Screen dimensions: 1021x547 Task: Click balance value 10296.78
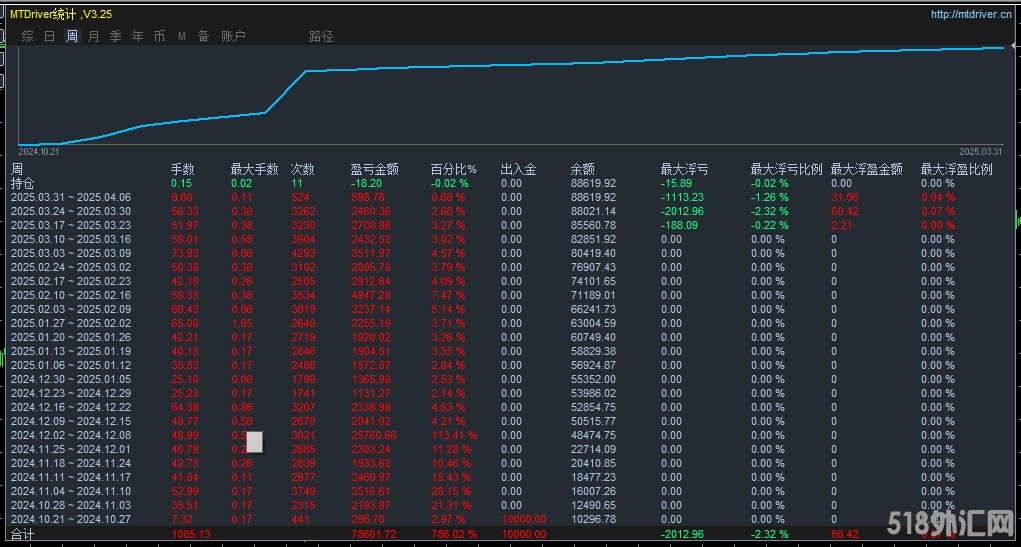coord(593,519)
